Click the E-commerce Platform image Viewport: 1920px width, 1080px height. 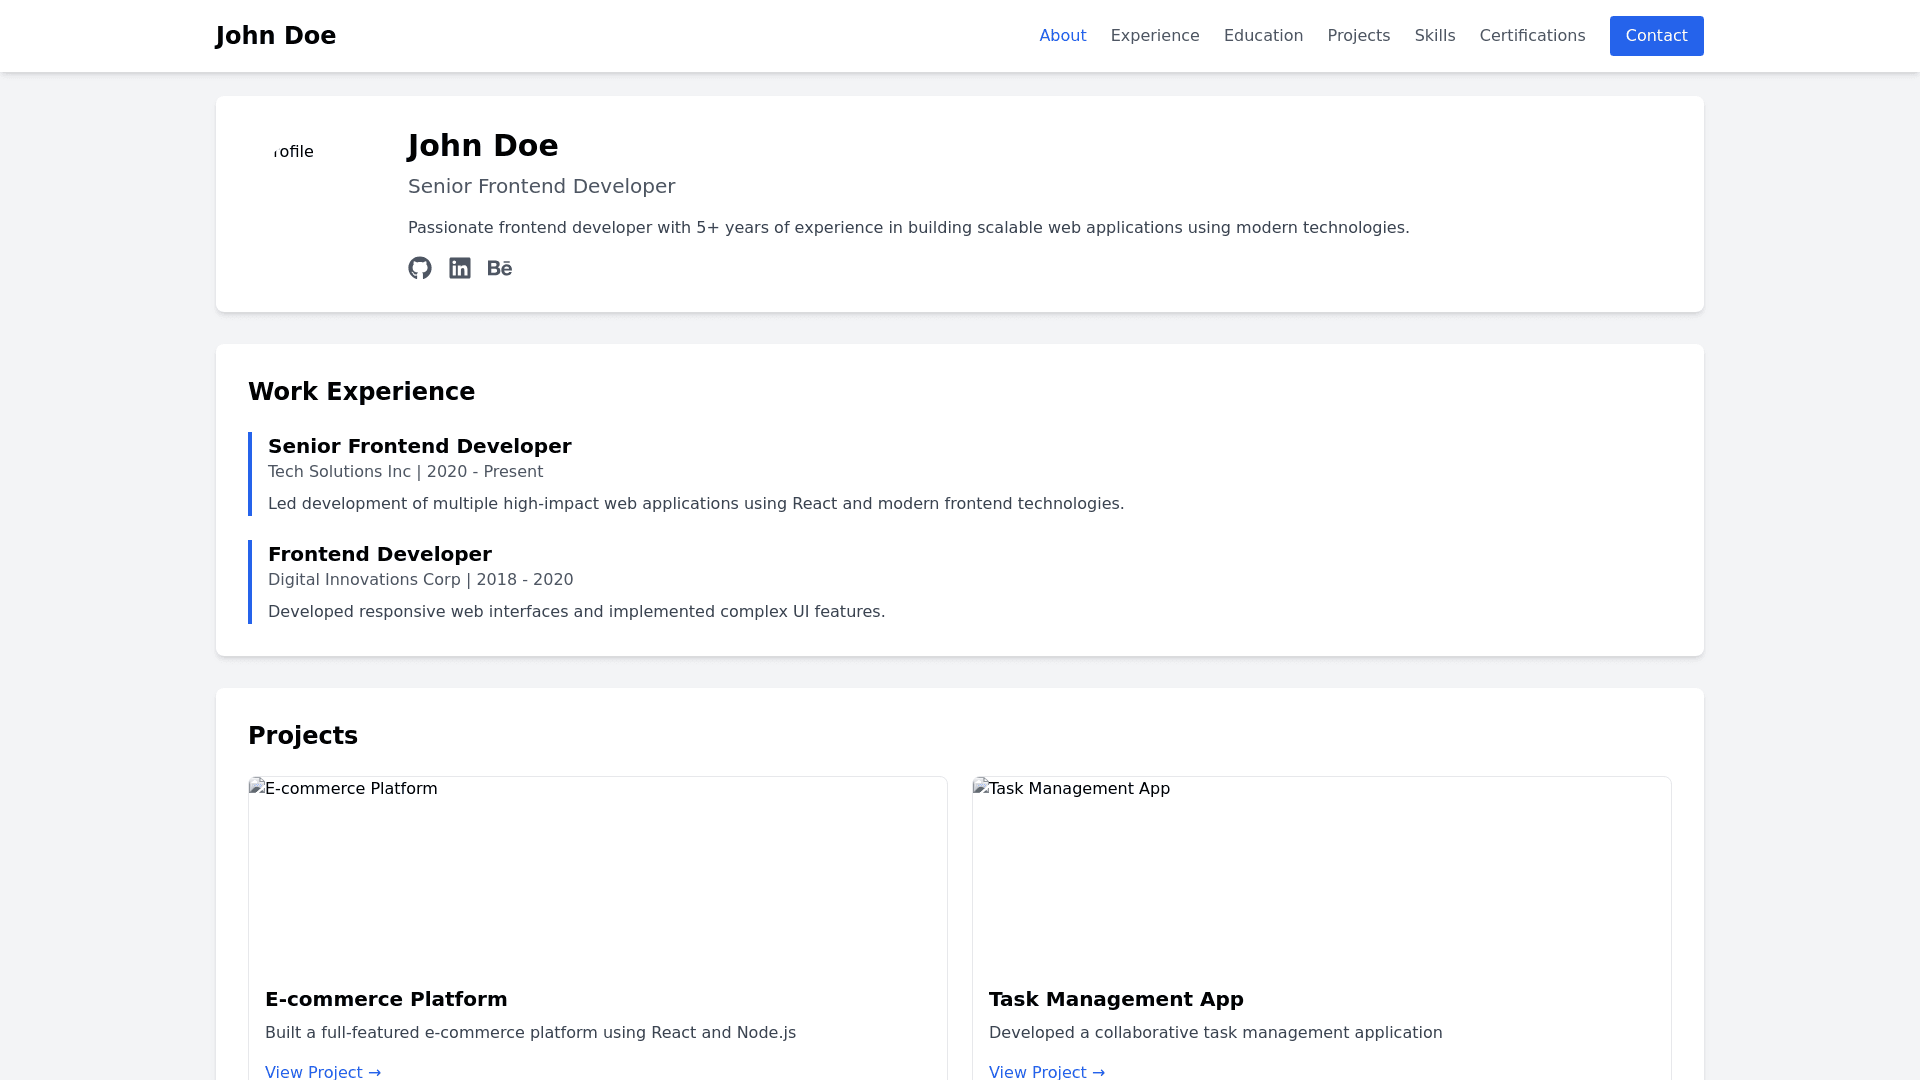coord(597,872)
